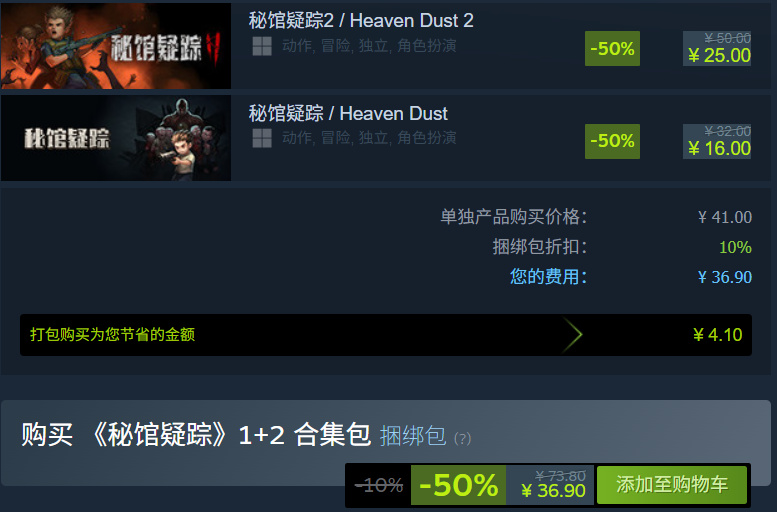Click the large -50% bundle discount badge

pyautogui.click(x=458, y=485)
